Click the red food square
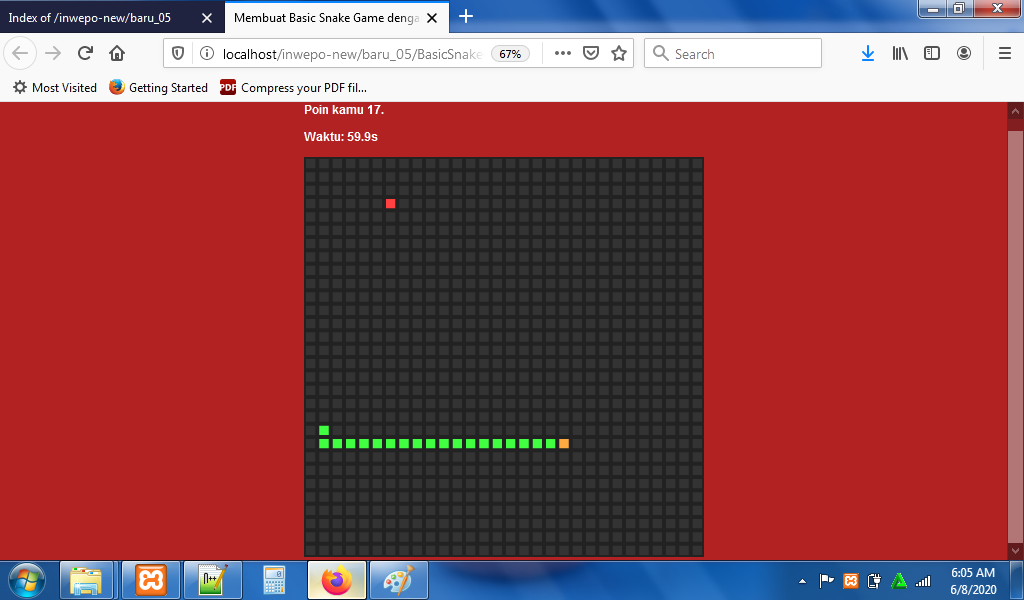This screenshot has width=1024, height=600. pyautogui.click(x=391, y=204)
